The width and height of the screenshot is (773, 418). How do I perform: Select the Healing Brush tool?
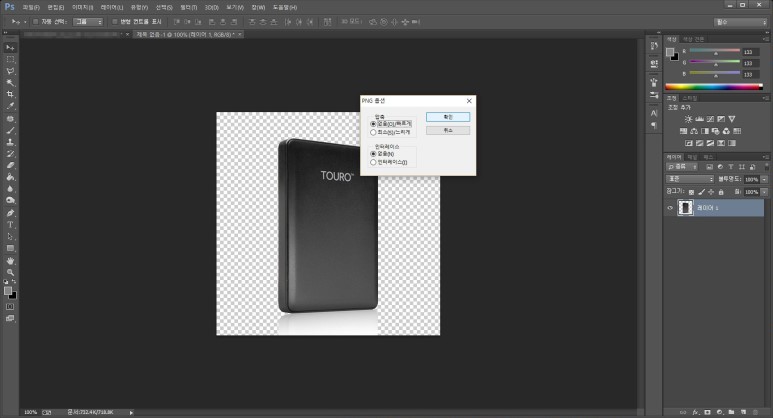(x=10, y=119)
